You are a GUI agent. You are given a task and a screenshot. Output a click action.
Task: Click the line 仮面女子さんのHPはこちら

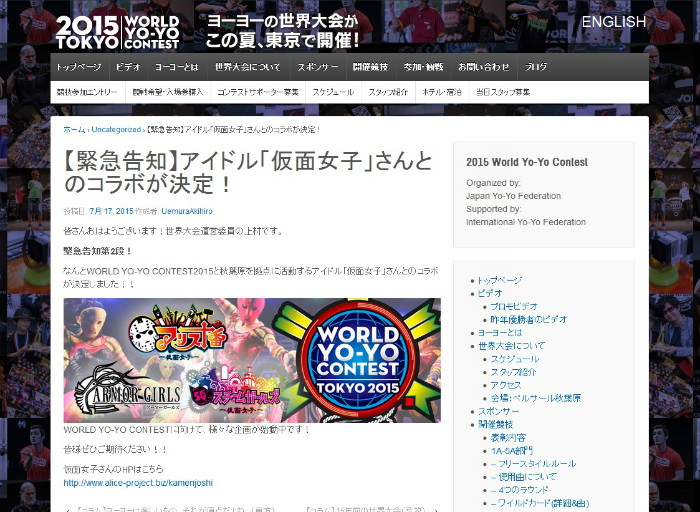(x=113, y=470)
